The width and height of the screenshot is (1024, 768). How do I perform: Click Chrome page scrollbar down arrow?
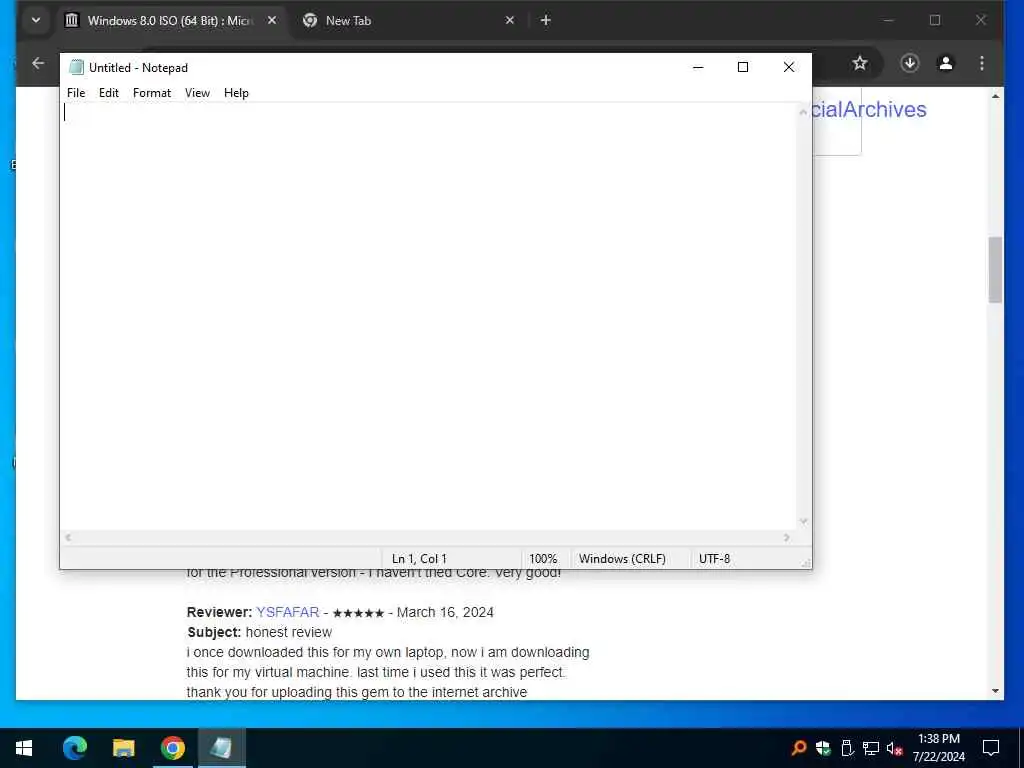click(995, 691)
